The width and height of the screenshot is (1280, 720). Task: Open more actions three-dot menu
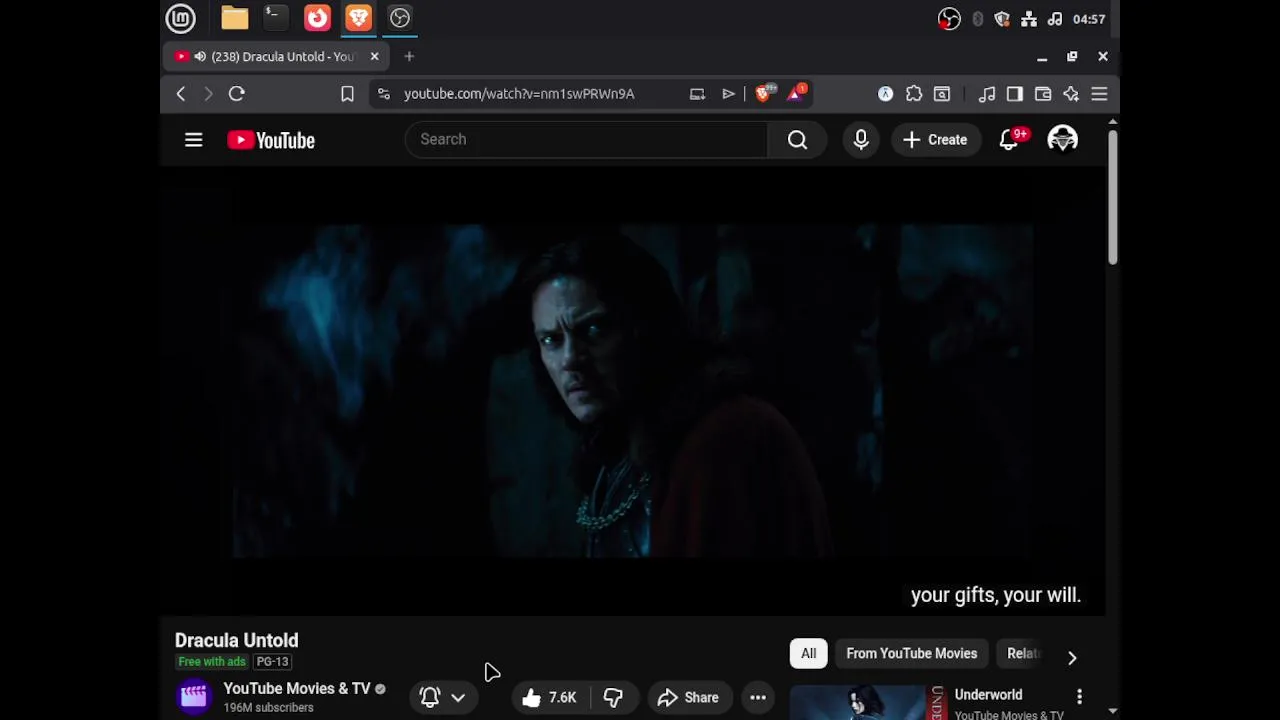tap(758, 698)
